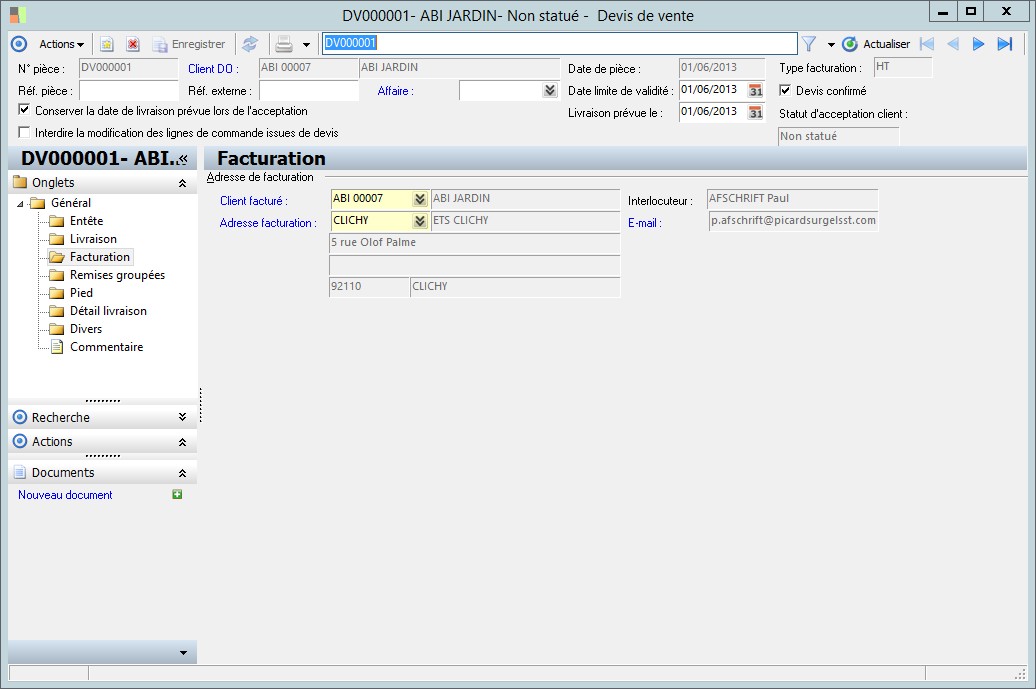Open the Adresse facturation dropdown
Screen dimensions: 1036x689
pyautogui.click(x=419, y=221)
